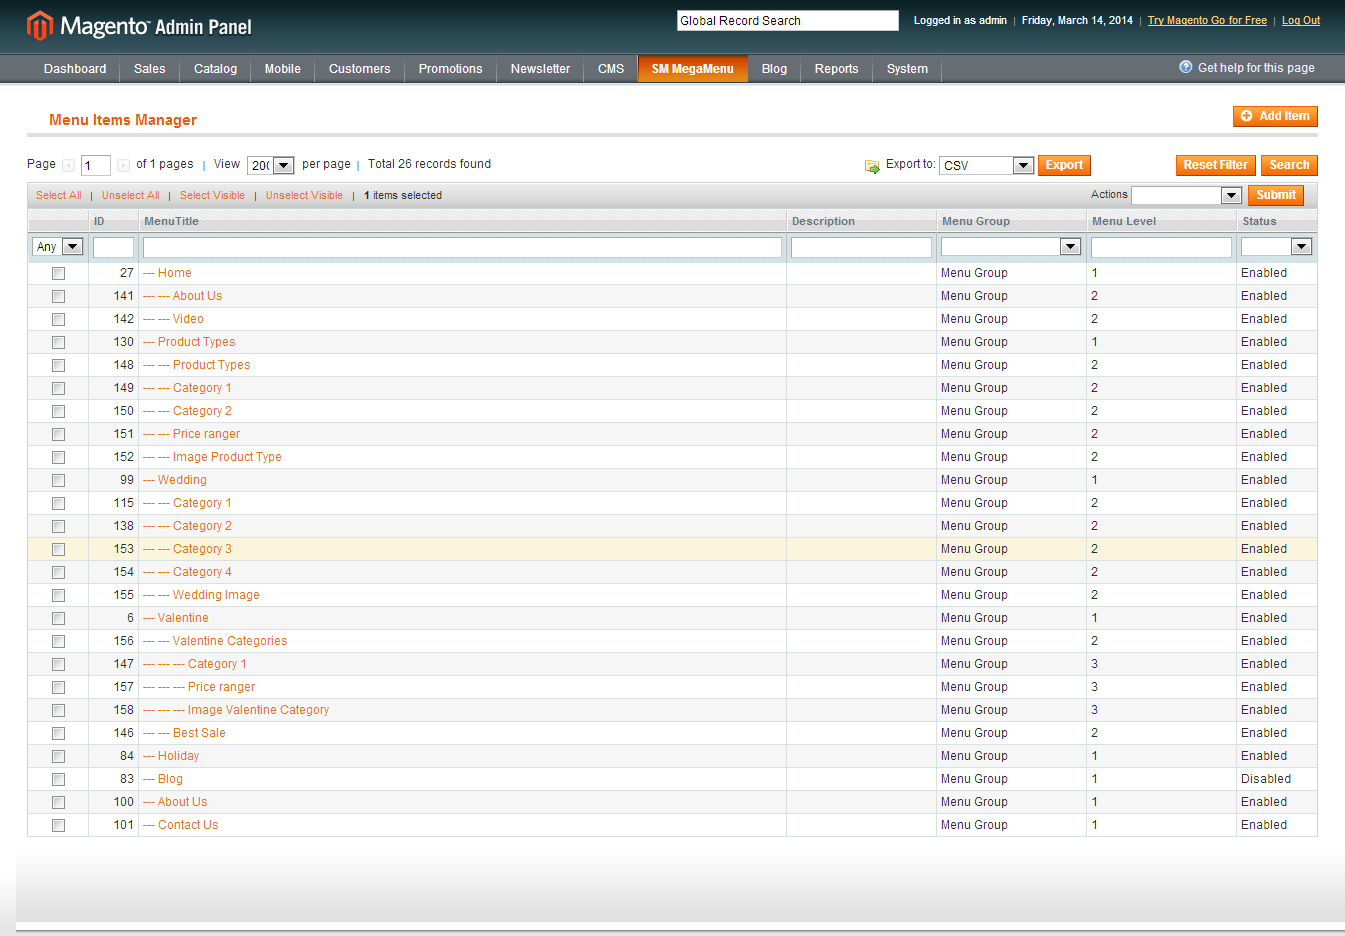The image size is (1345, 936).
Task: Tick the checkbox for Home row
Action: 58,273
